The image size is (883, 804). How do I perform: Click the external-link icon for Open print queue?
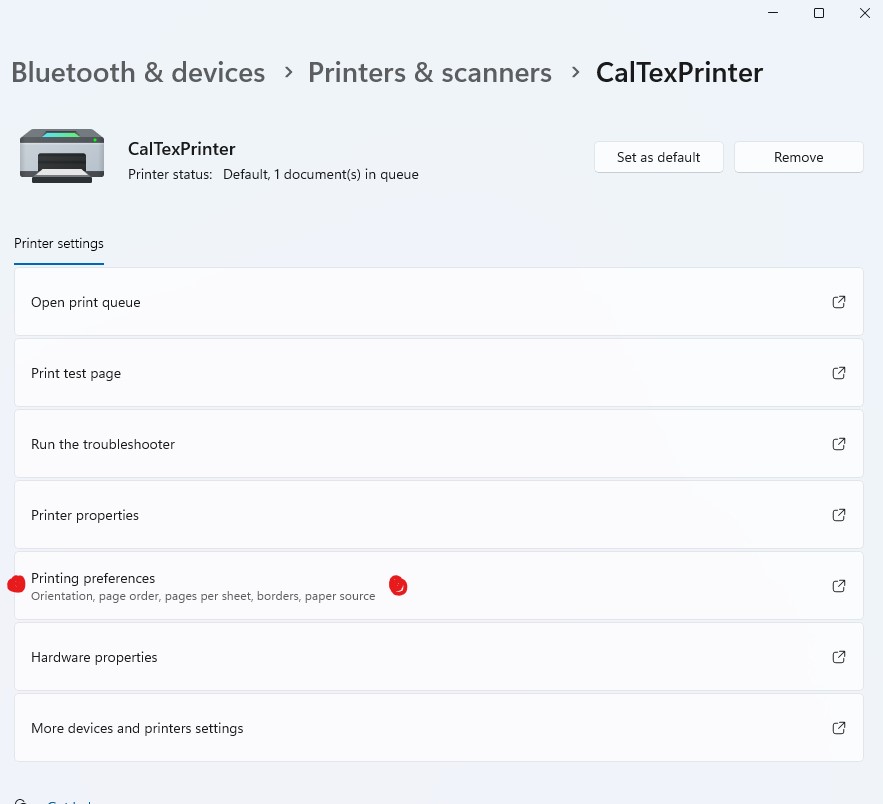point(839,302)
